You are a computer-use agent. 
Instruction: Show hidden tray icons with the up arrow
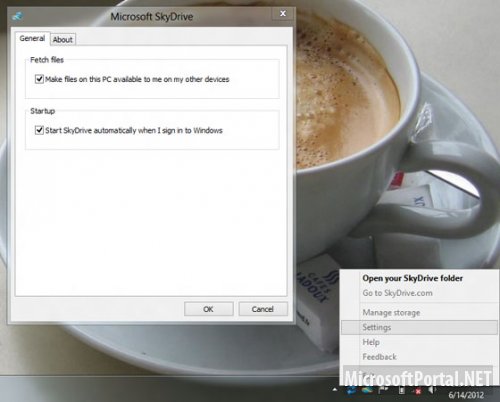(335, 390)
